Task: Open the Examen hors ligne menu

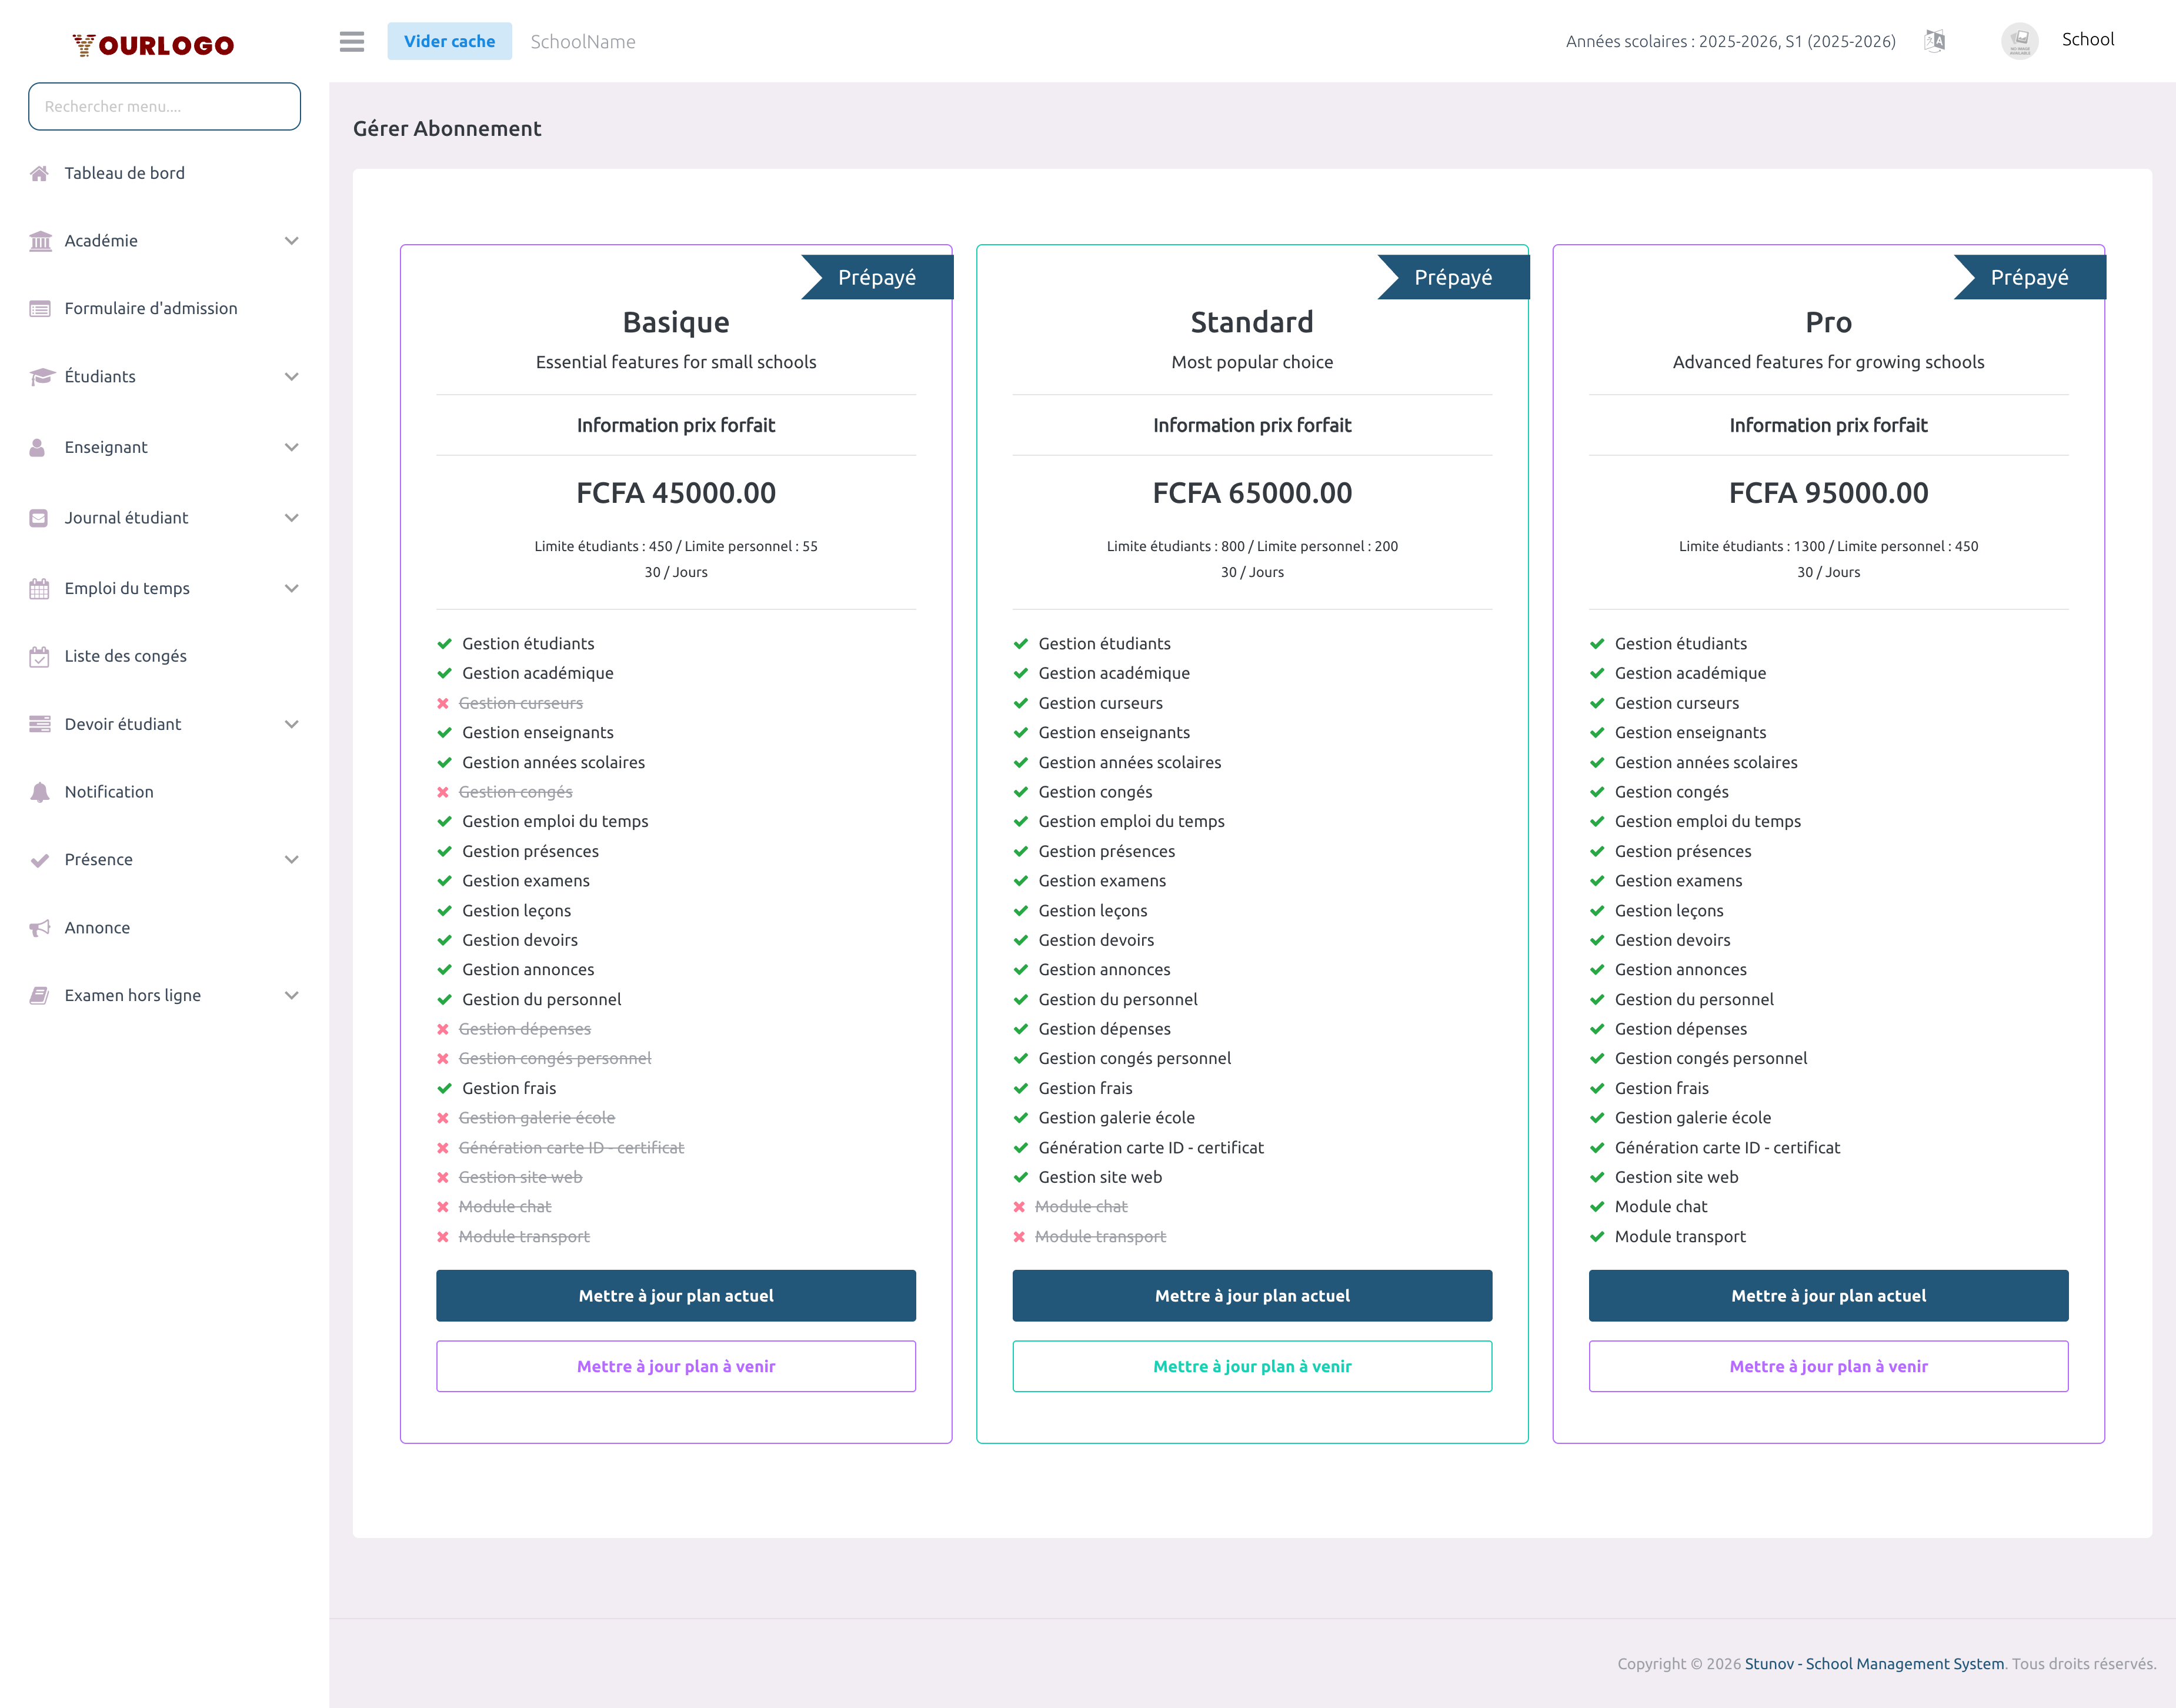Action: 292,995
